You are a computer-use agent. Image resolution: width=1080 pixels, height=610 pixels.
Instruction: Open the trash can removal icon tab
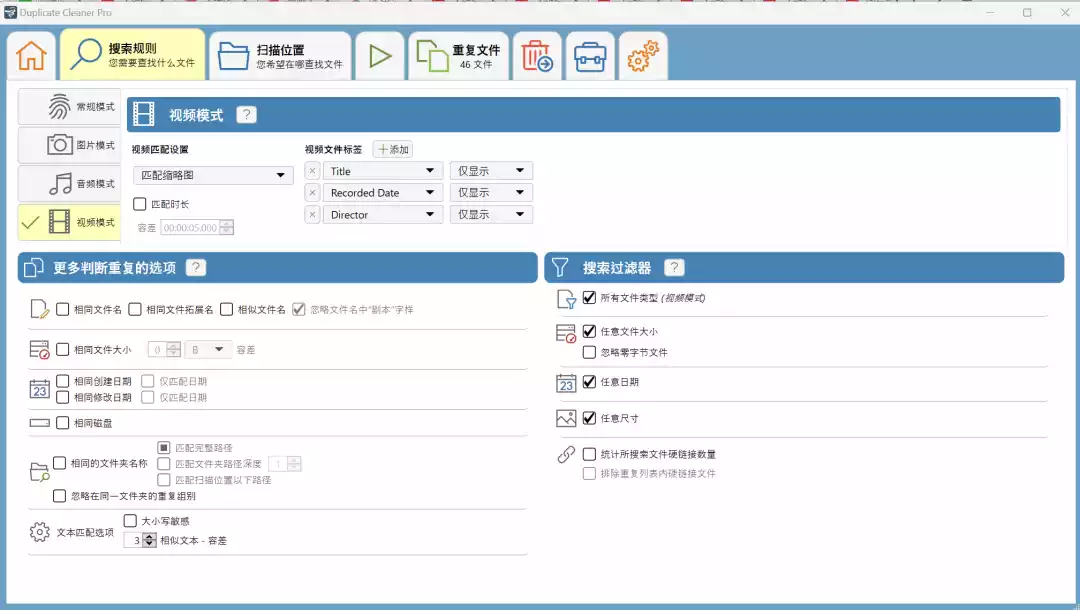pyautogui.click(x=537, y=56)
